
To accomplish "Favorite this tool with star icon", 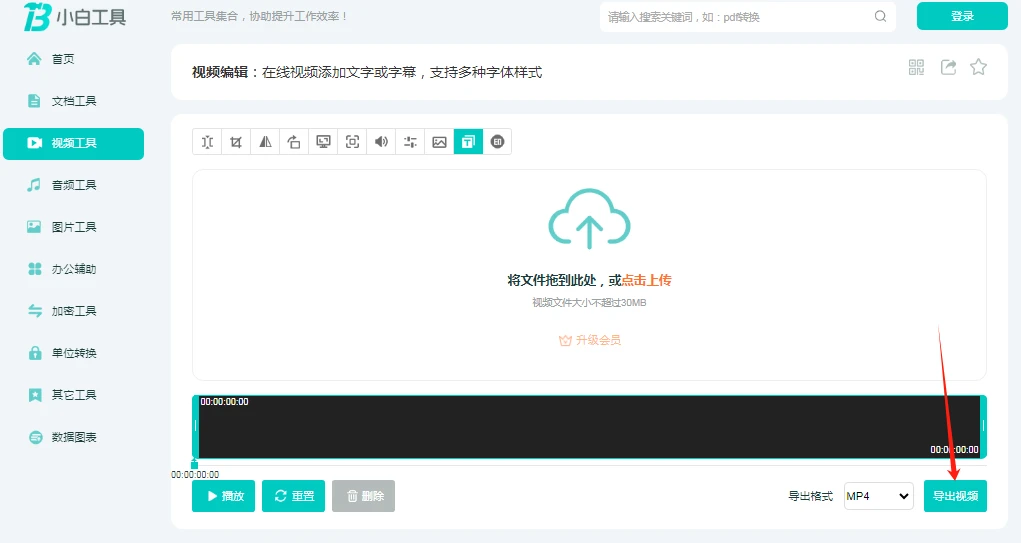I will [978, 67].
